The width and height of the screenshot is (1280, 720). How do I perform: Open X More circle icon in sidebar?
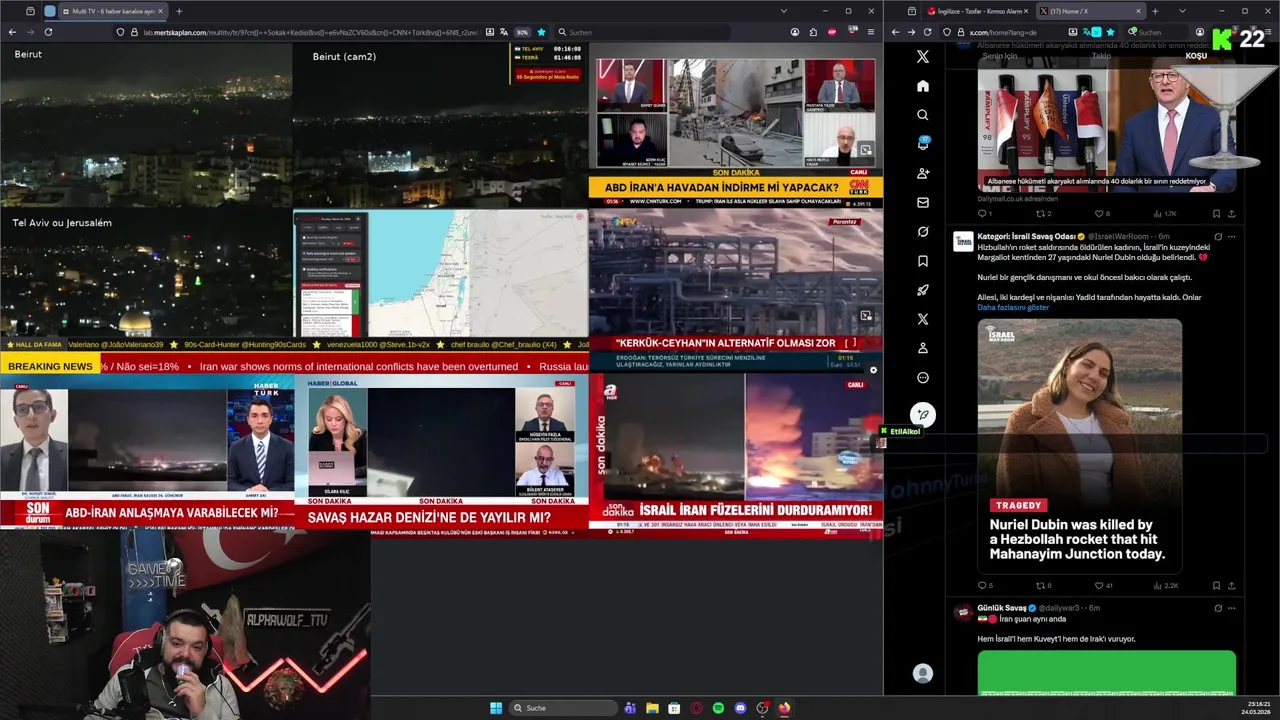click(x=923, y=378)
